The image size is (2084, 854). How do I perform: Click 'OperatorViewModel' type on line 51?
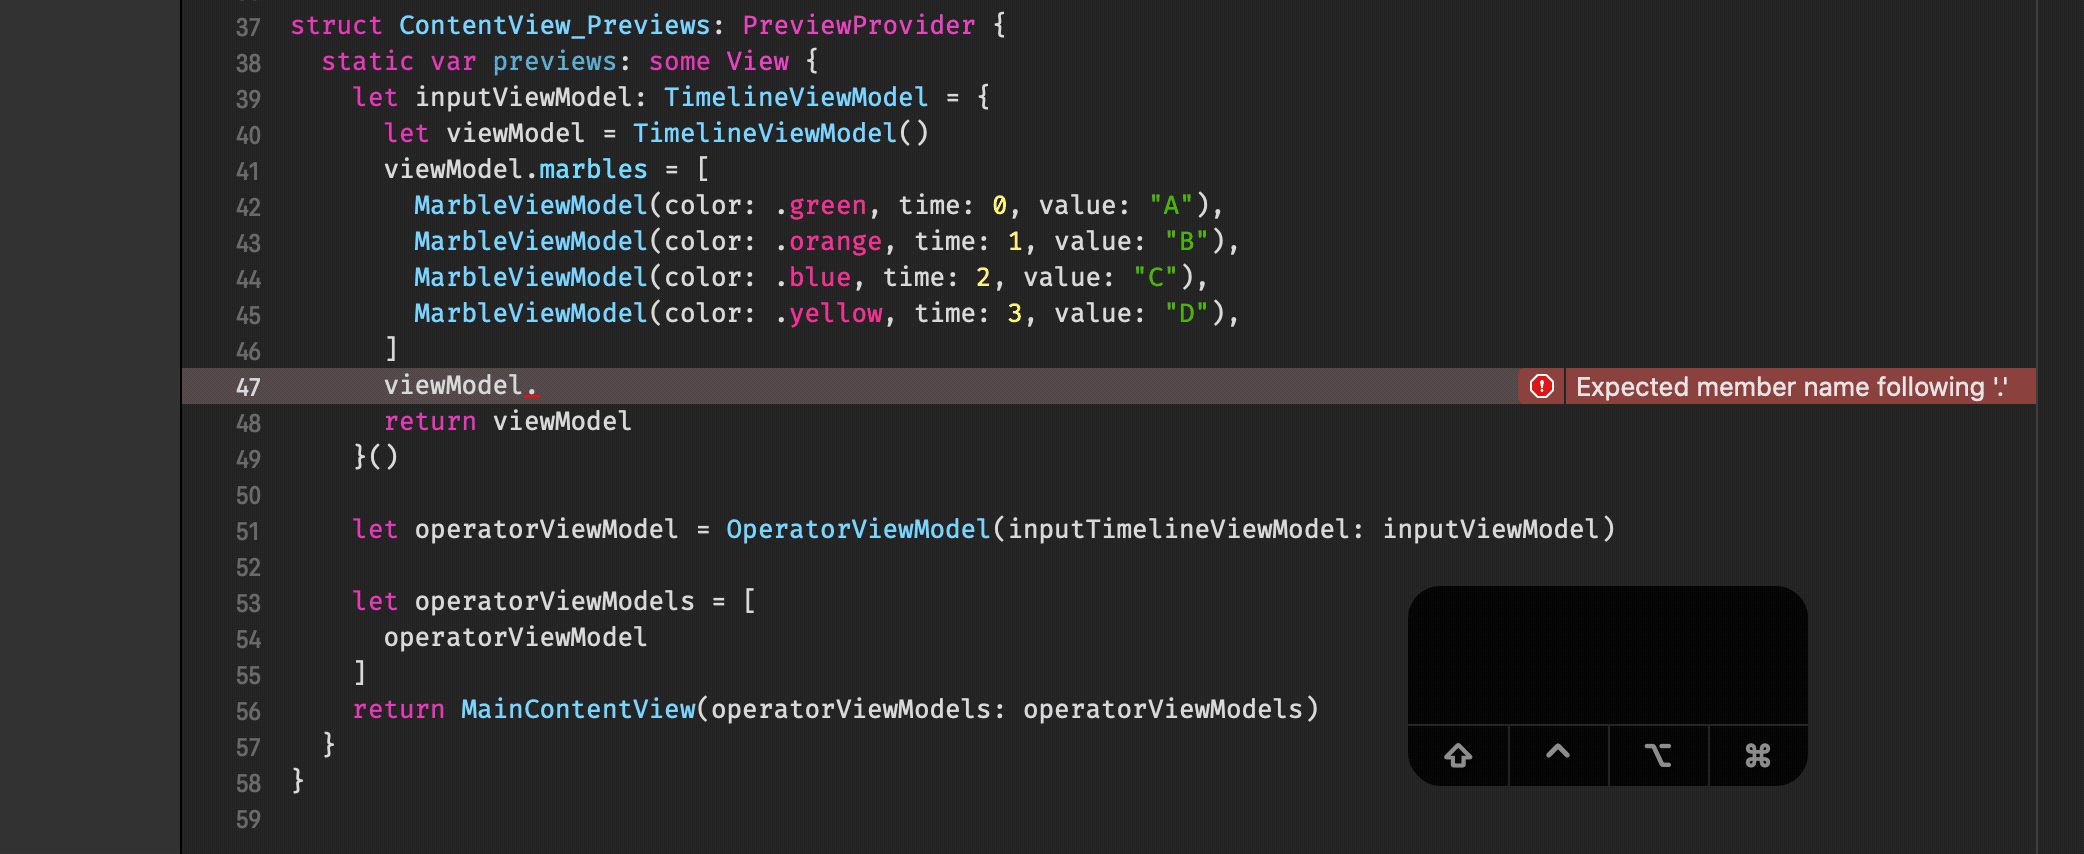pos(858,530)
